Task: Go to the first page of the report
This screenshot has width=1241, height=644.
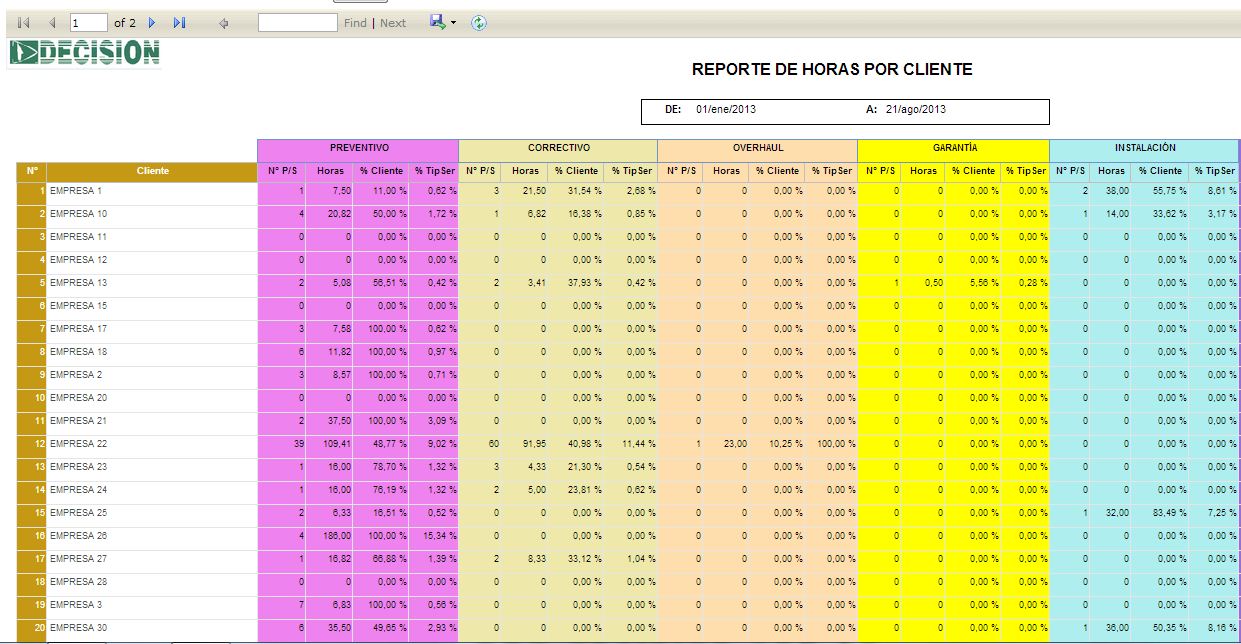Action: [24, 22]
